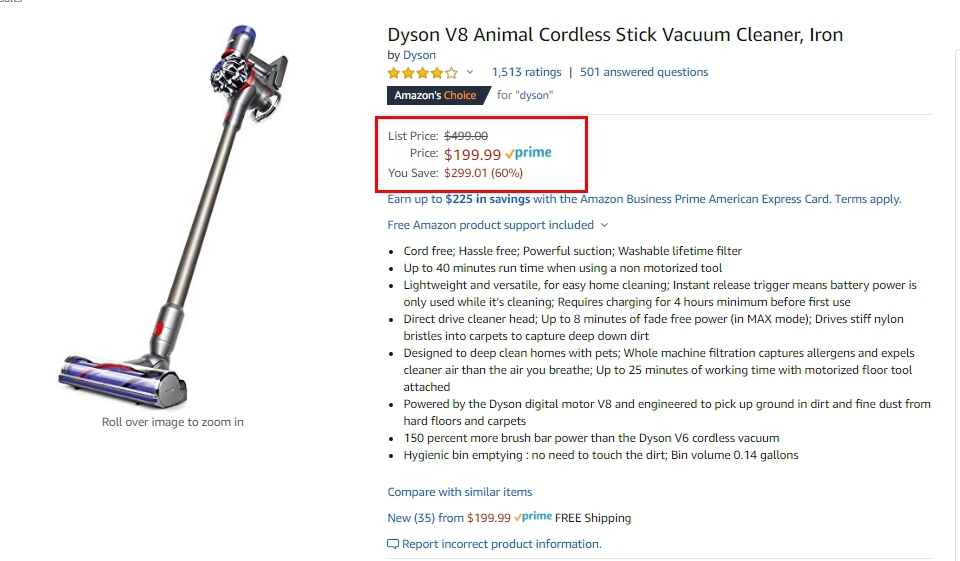Click the $225 in savings offer
Viewport: 960px width, 561px height.
click(487, 199)
